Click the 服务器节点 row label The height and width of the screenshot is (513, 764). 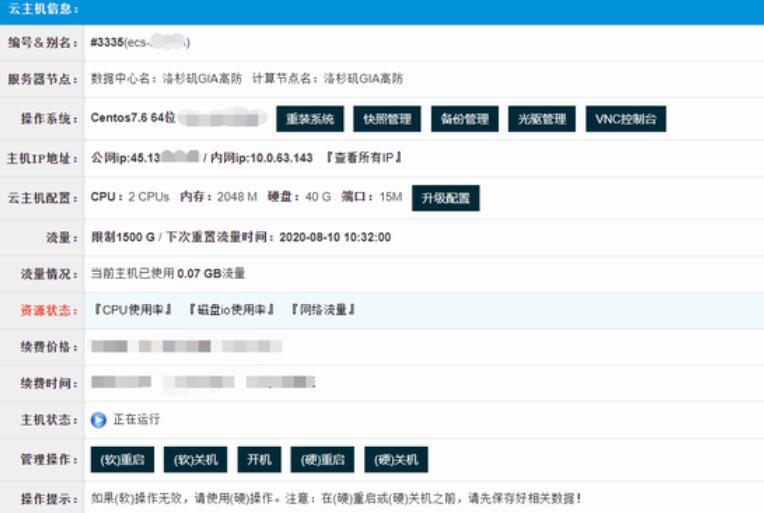[42, 79]
